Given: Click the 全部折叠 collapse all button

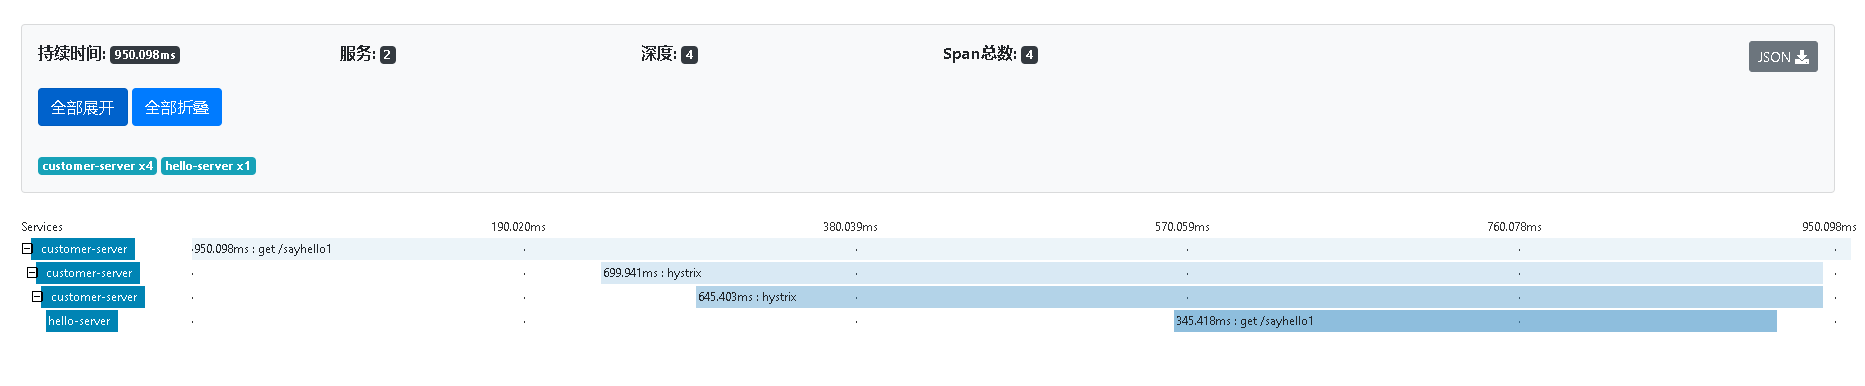Looking at the screenshot, I should (x=177, y=107).
